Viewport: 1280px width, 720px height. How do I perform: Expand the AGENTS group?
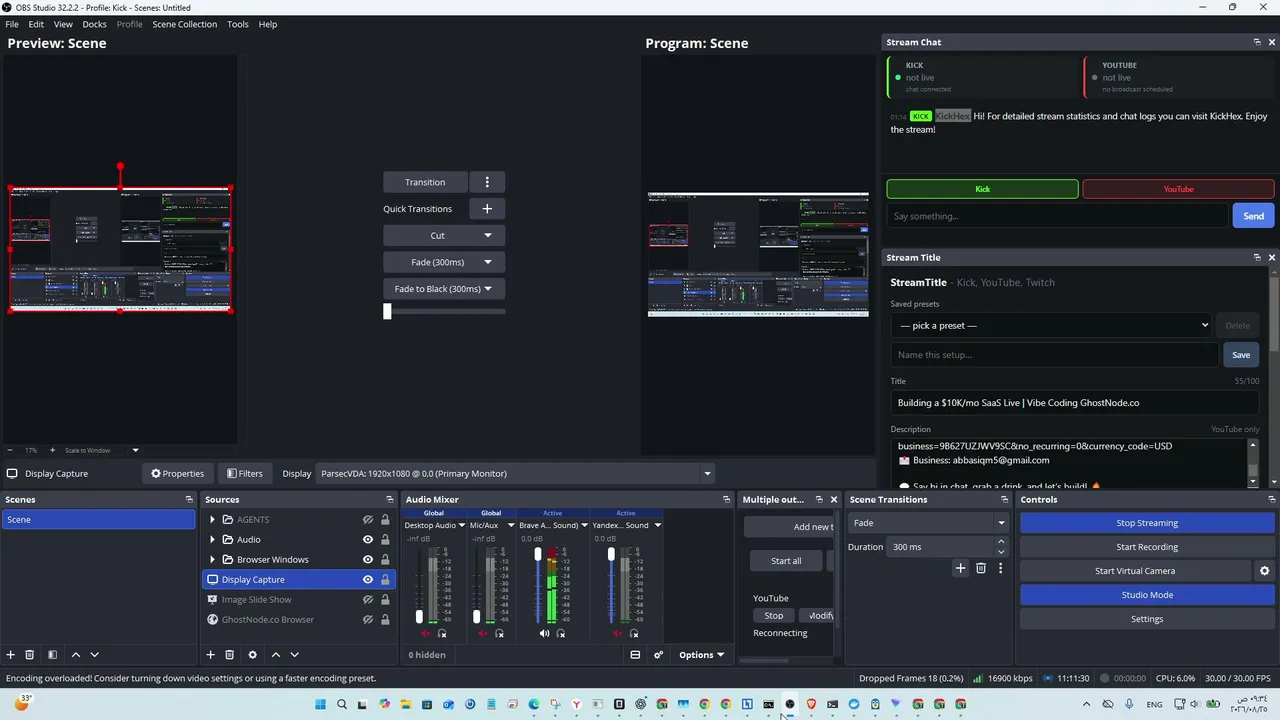[212, 520]
